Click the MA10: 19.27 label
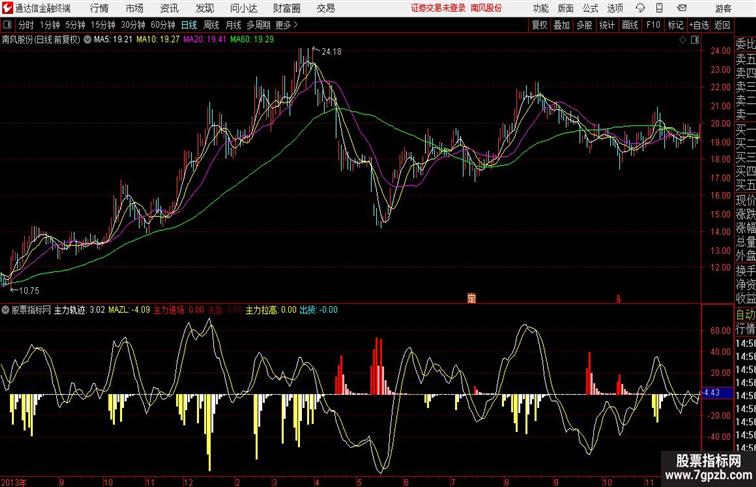Screen dimensions: 756x487 pyautogui.click(x=158, y=40)
